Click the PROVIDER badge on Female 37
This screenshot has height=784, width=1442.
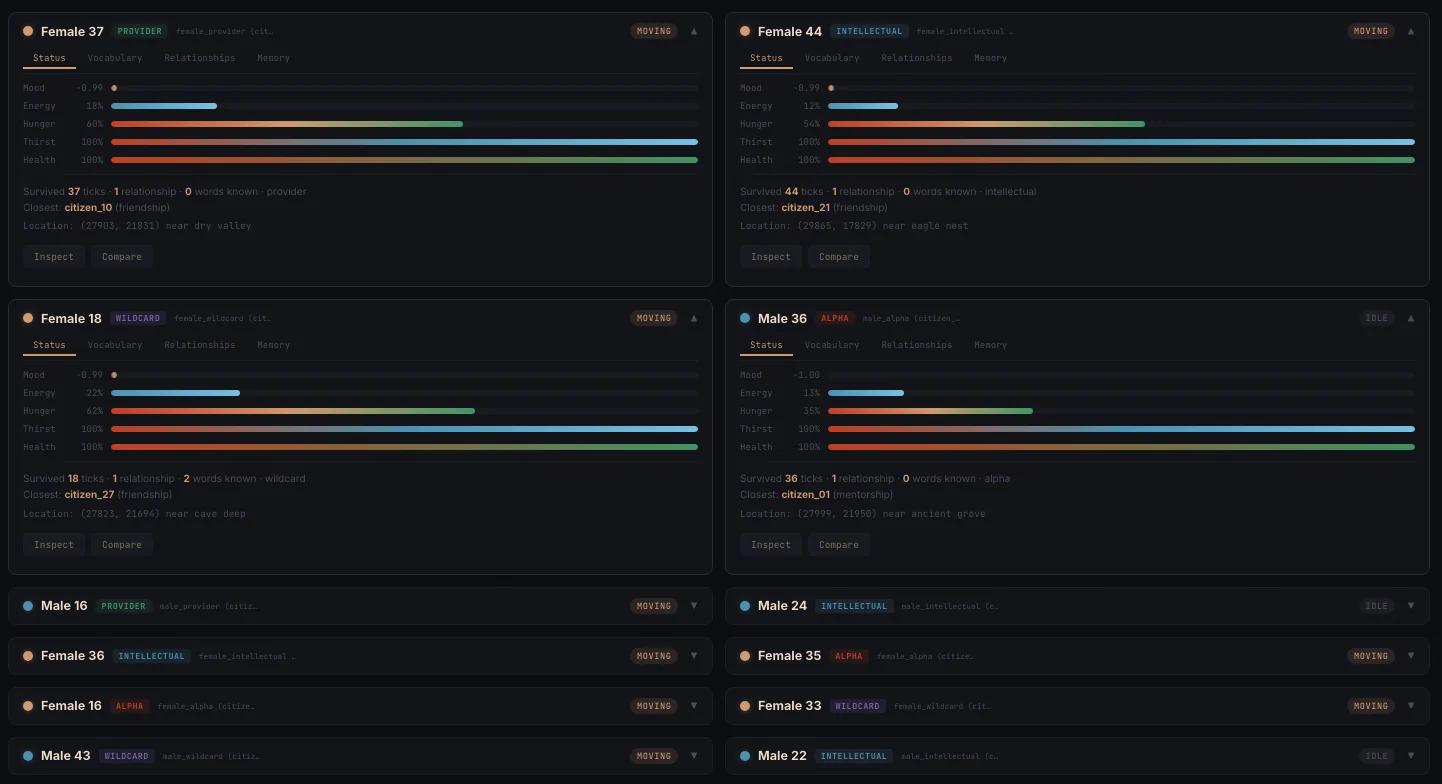pos(140,31)
